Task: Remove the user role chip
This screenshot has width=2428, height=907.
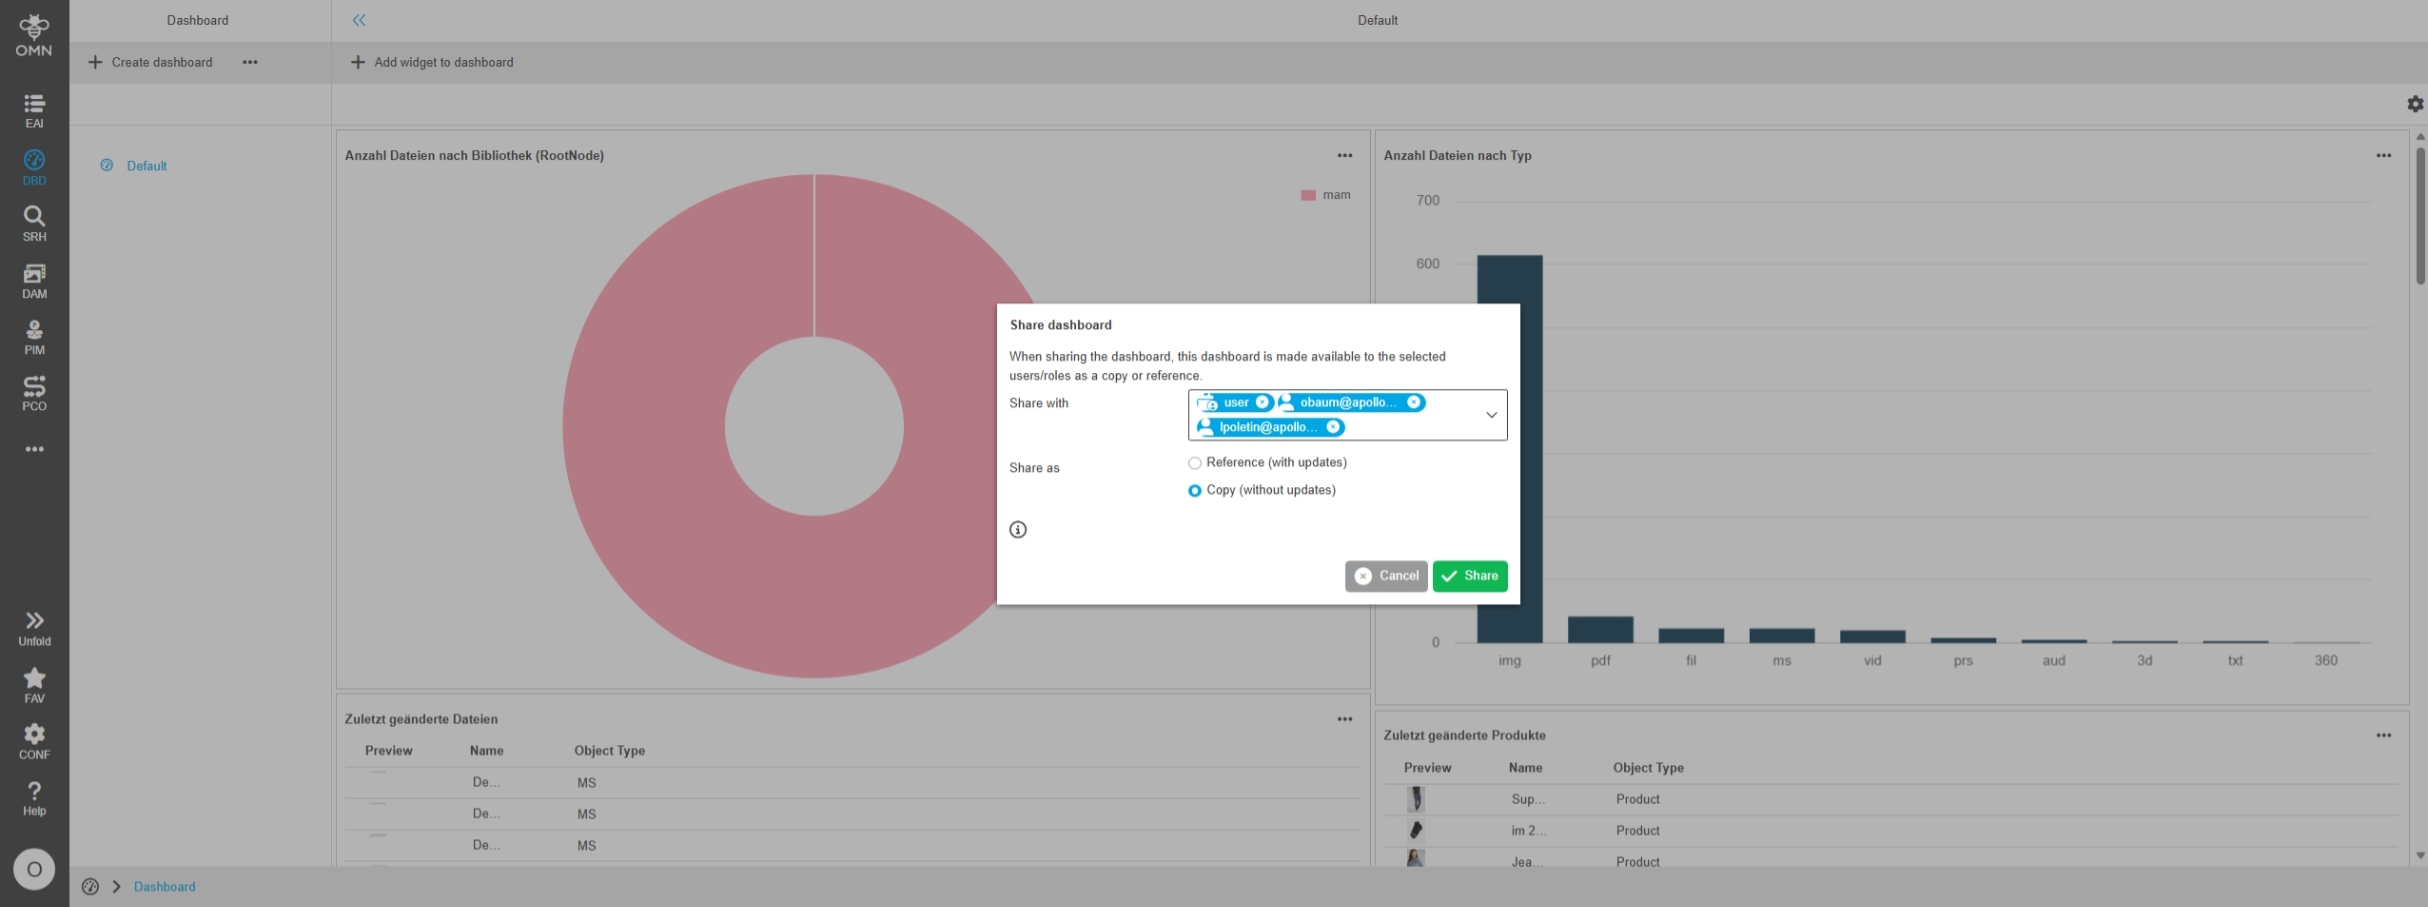Action: tap(1262, 403)
